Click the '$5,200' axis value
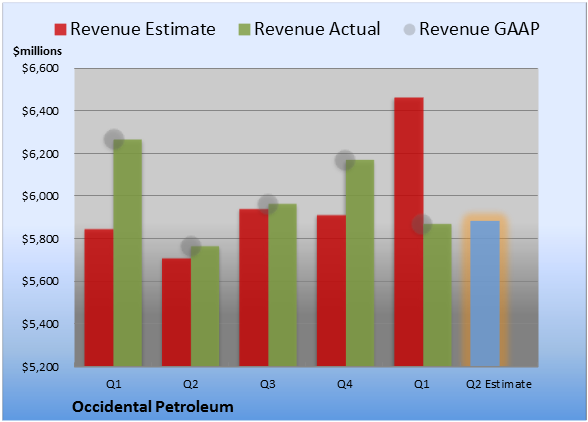Image resolution: width=588 pixels, height=422 pixels. coord(40,367)
